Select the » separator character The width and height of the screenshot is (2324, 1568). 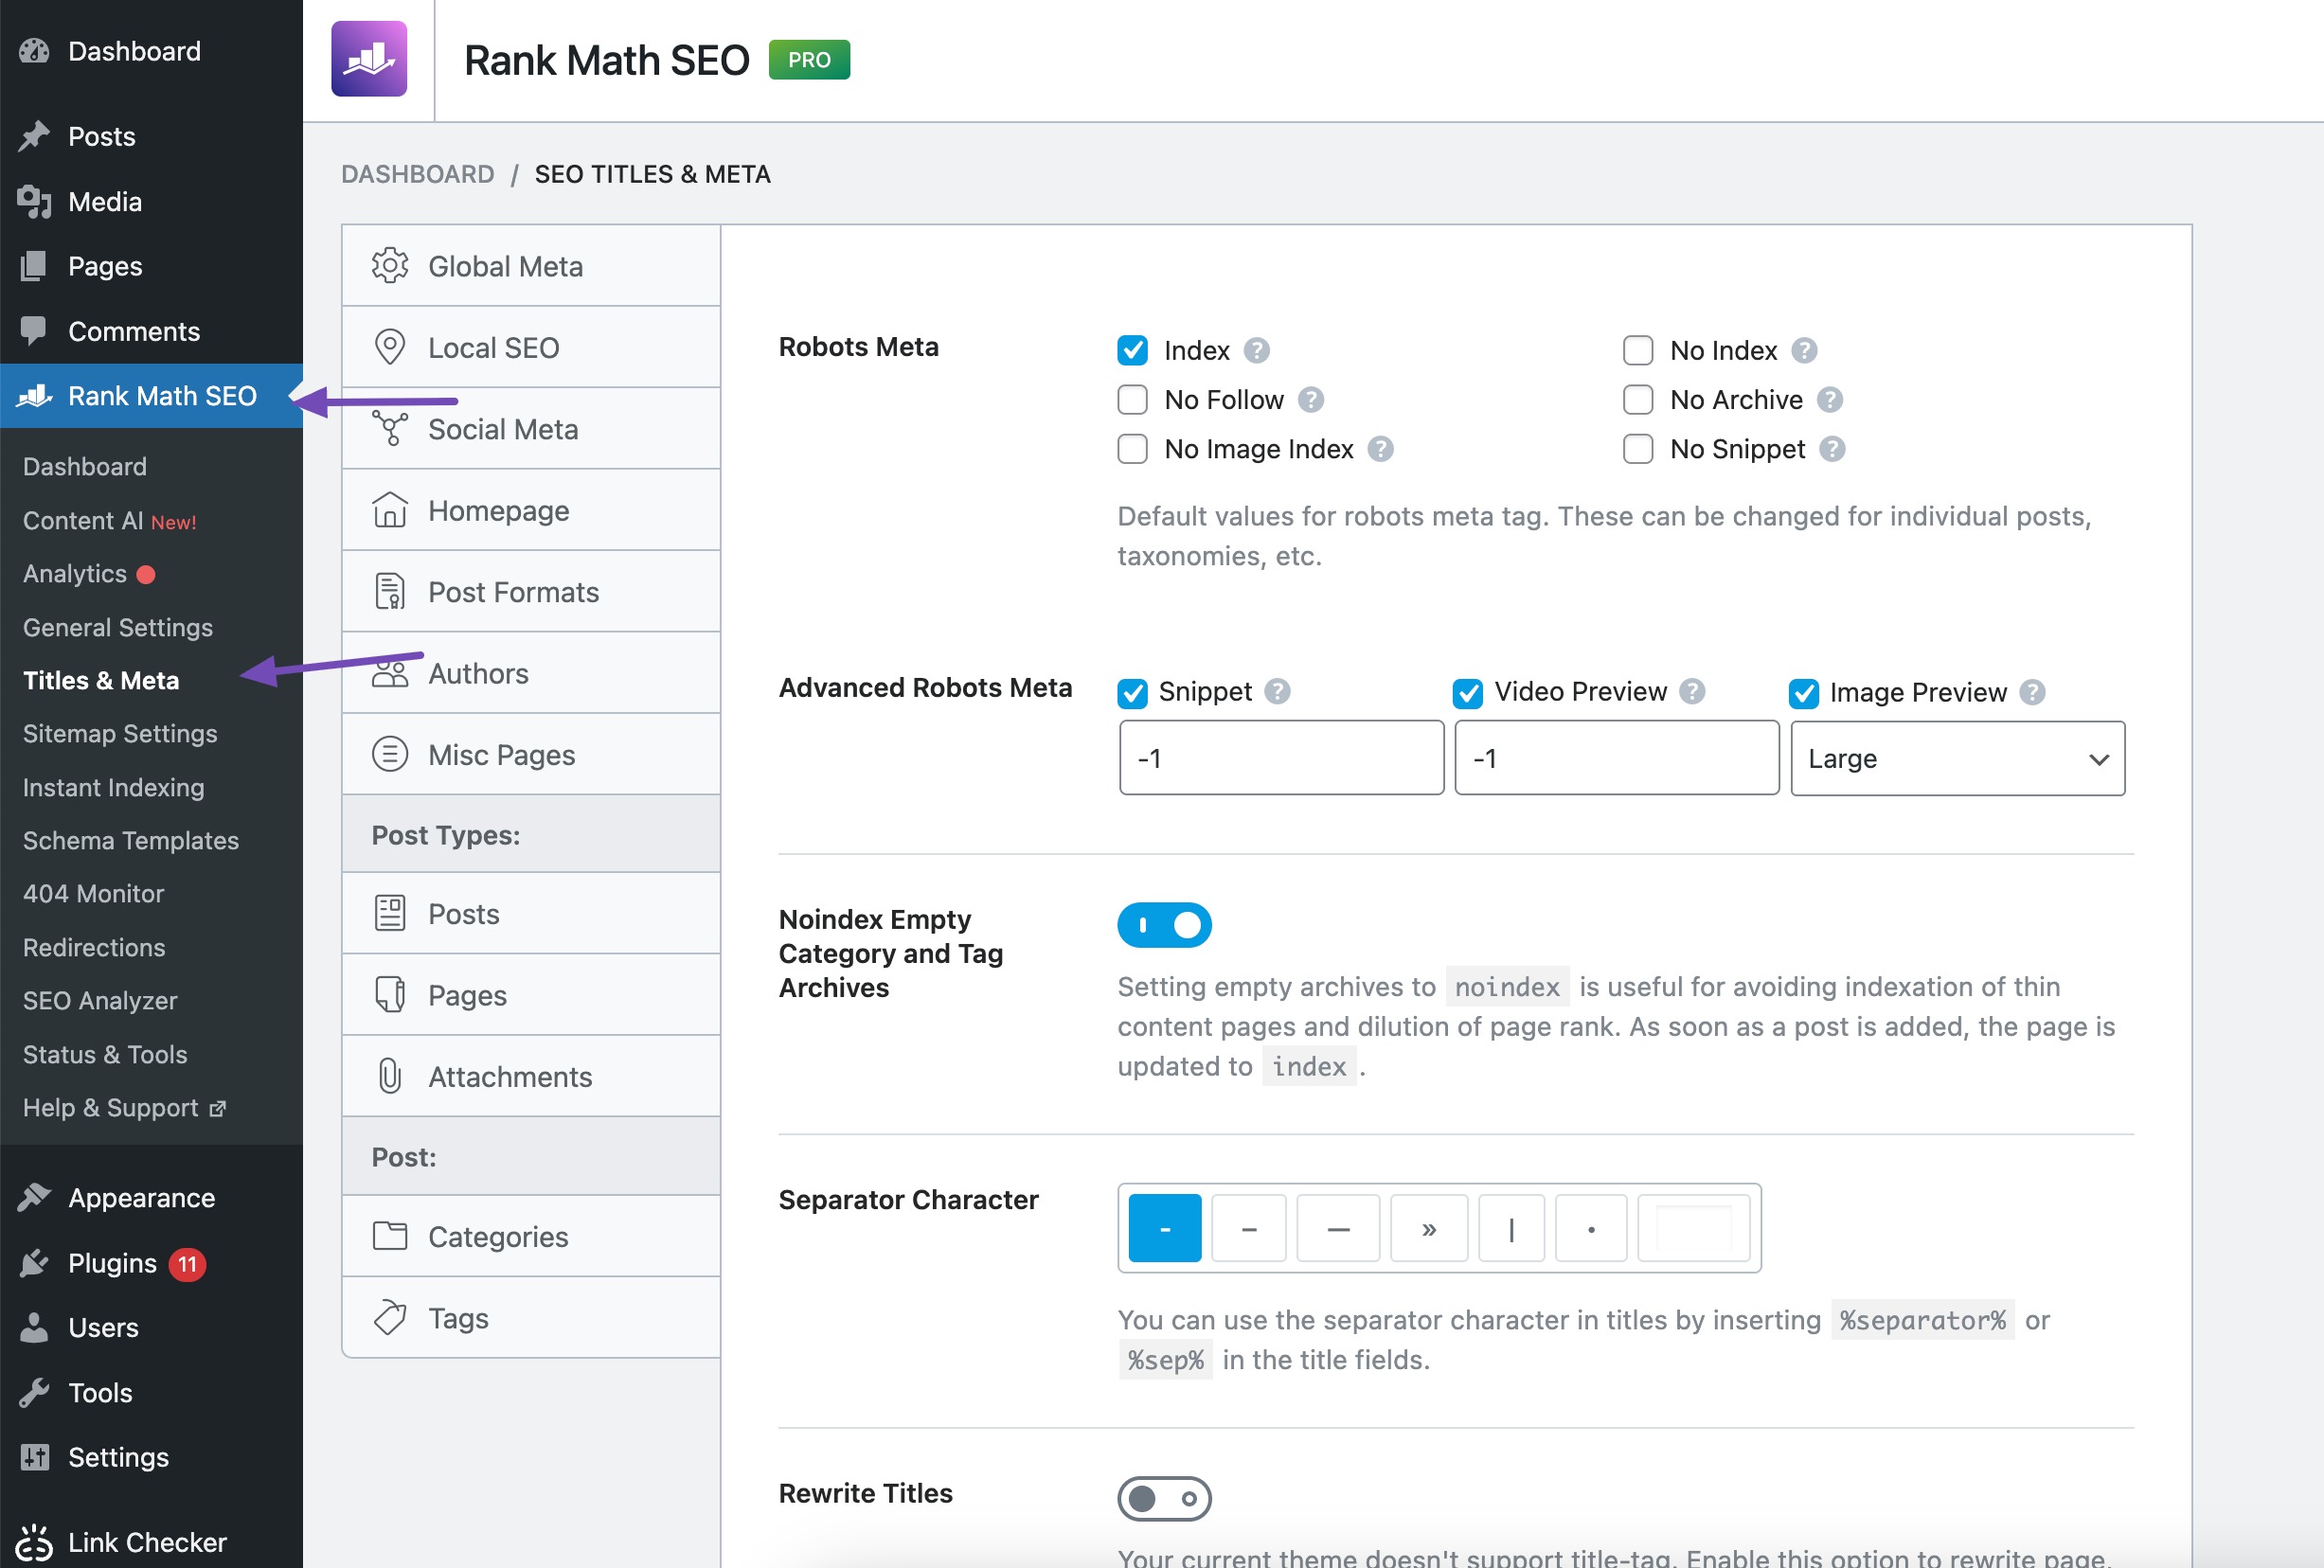click(1429, 1228)
